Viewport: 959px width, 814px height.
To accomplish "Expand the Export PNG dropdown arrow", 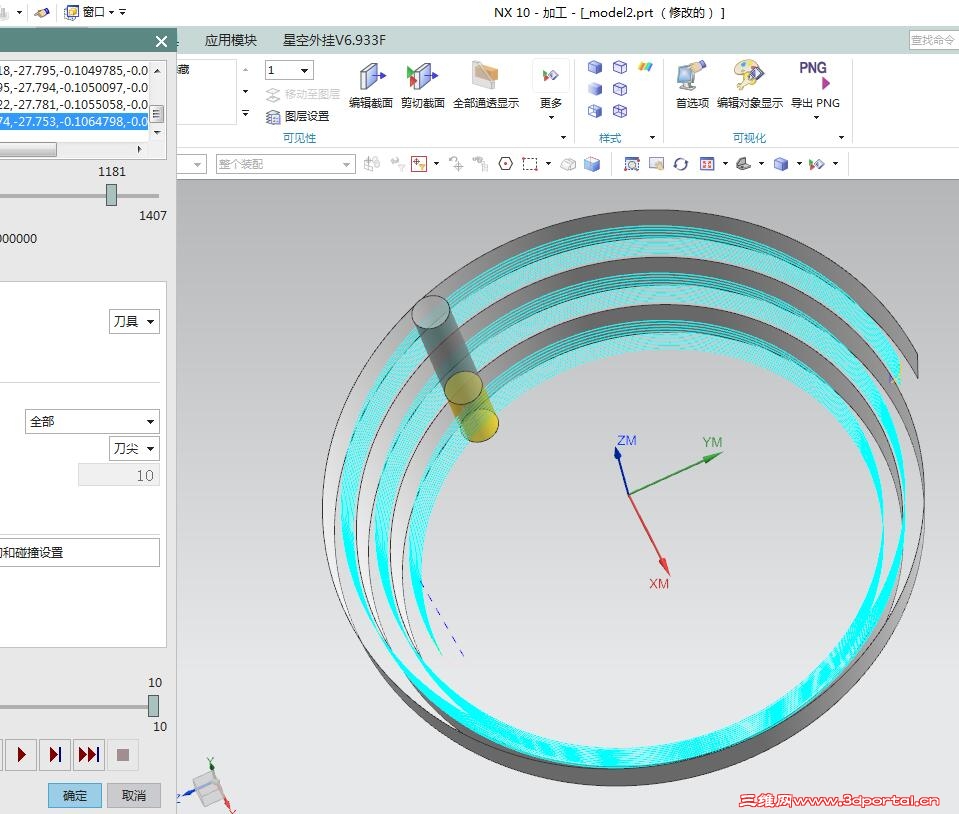I will point(816,117).
